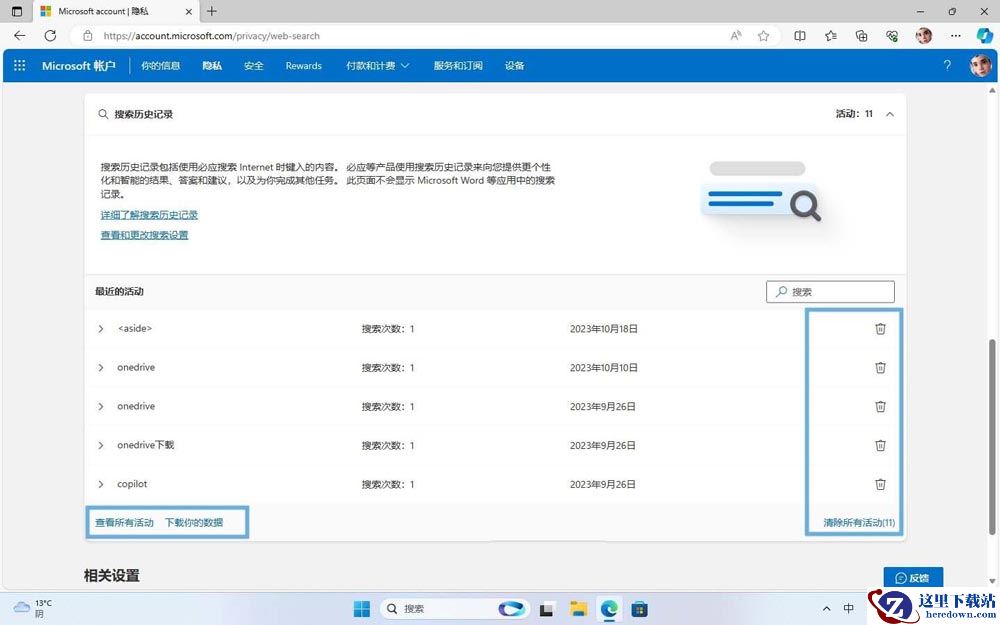
Task: Delete the onedrive下载 entry with trash icon
Action: pyautogui.click(x=880, y=446)
